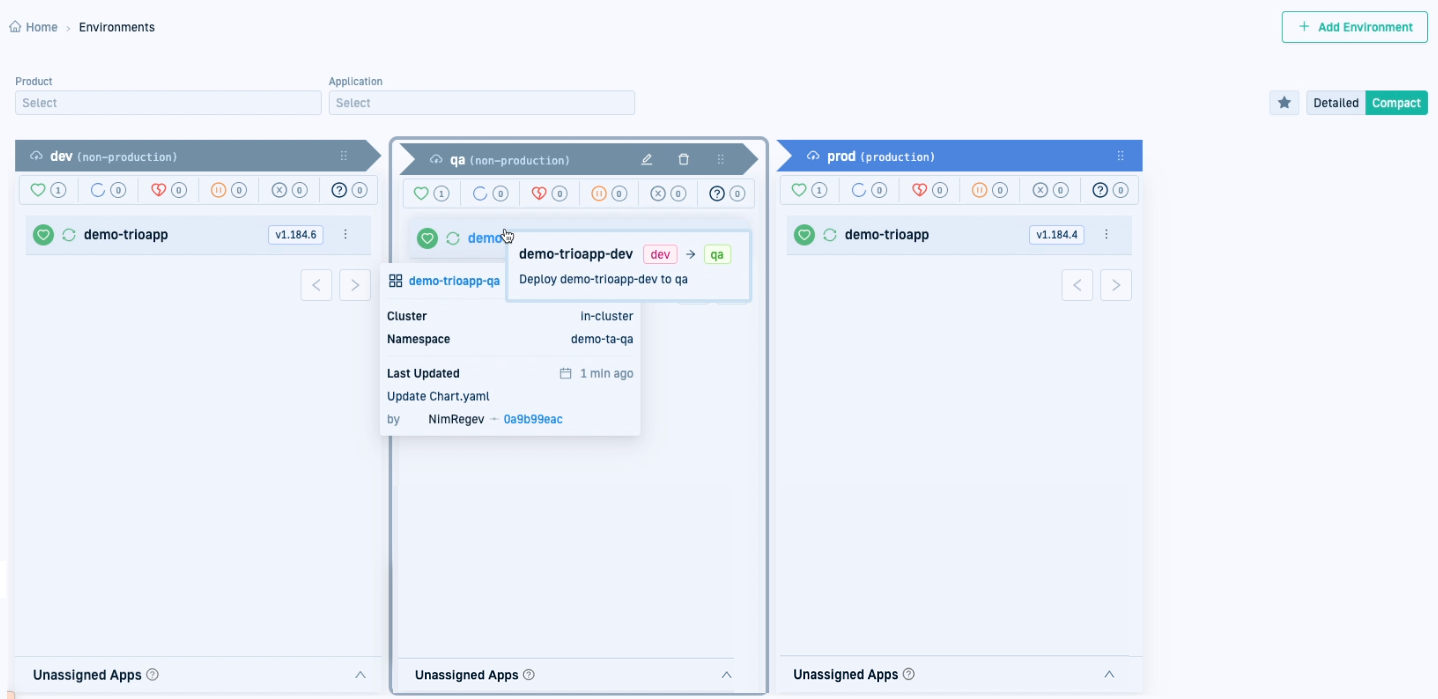Collapse Unassigned Apps in dev column
The image size is (1438, 699).
pyautogui.click(x=360, y=675)
